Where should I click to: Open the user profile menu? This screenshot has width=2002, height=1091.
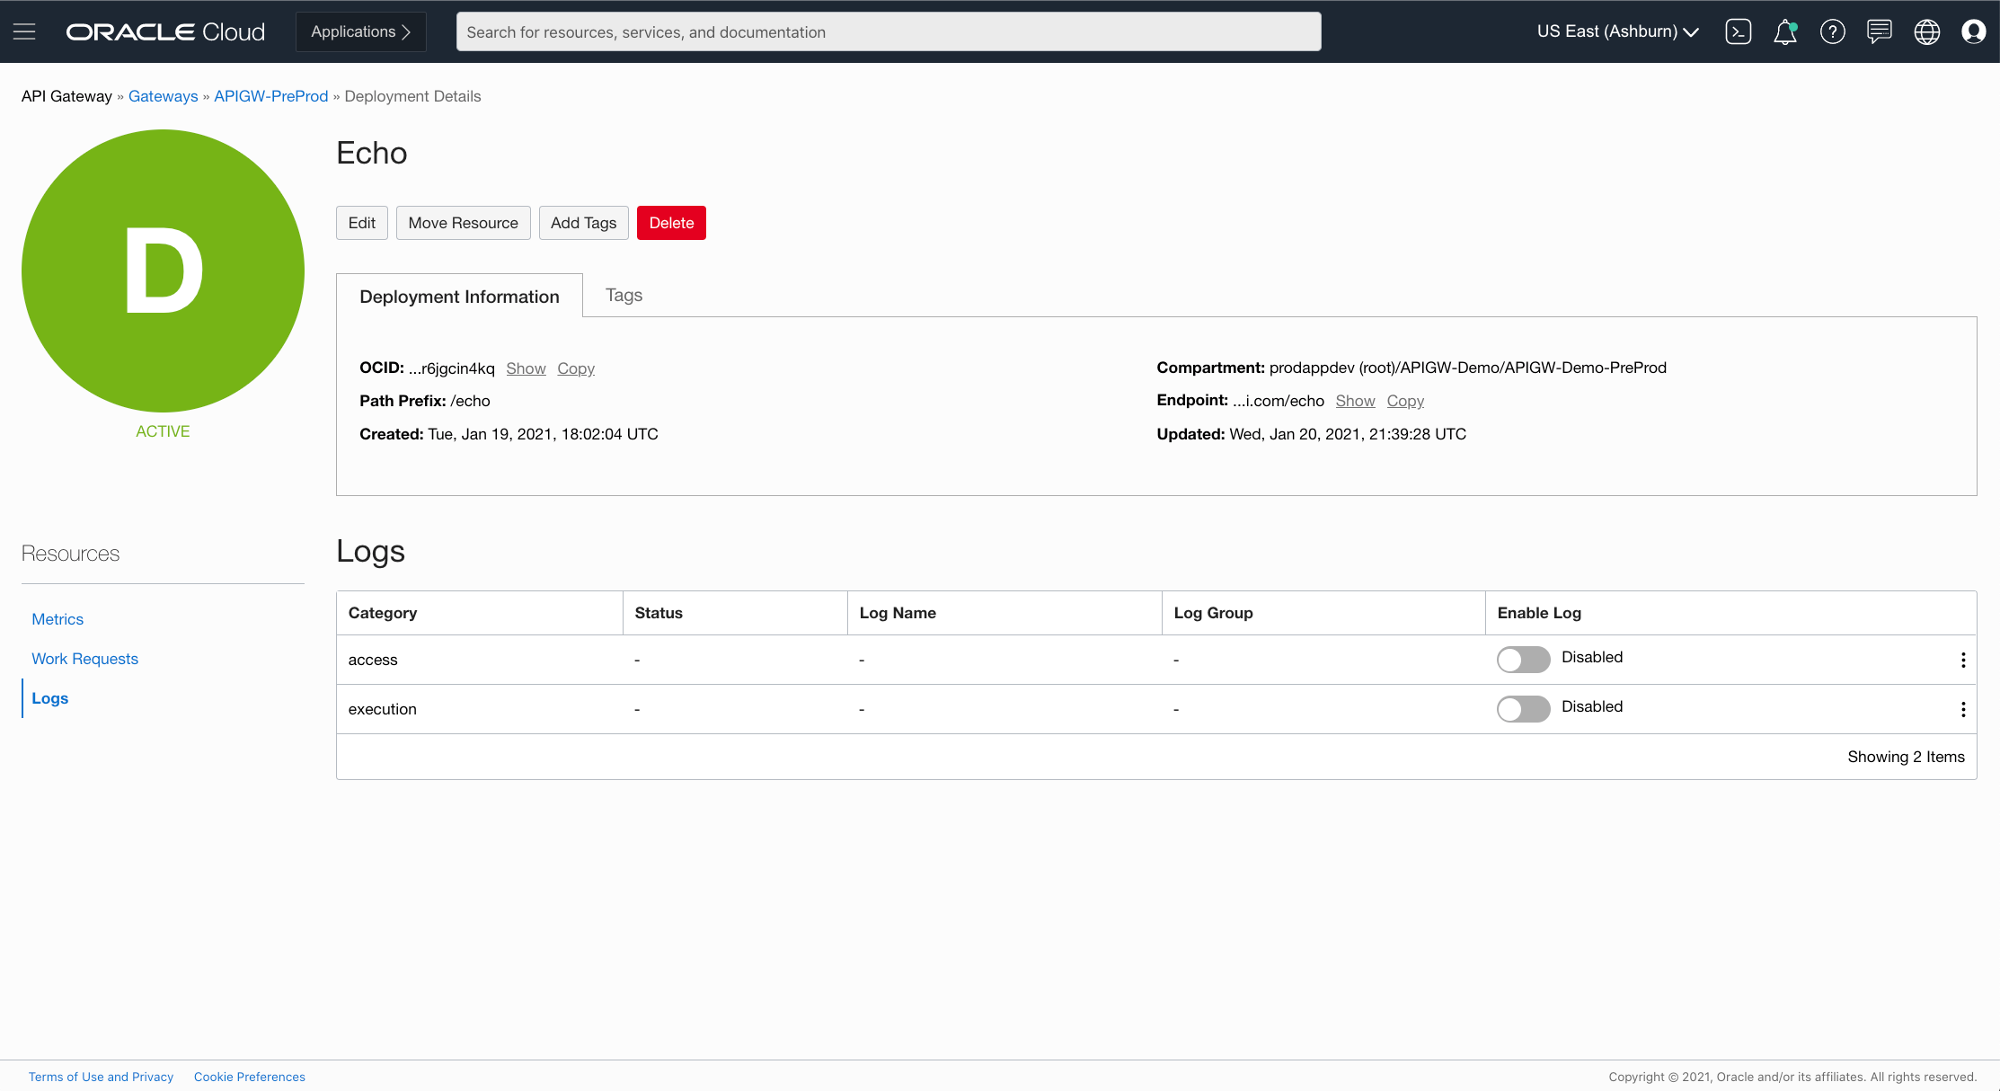point(1974,31)
